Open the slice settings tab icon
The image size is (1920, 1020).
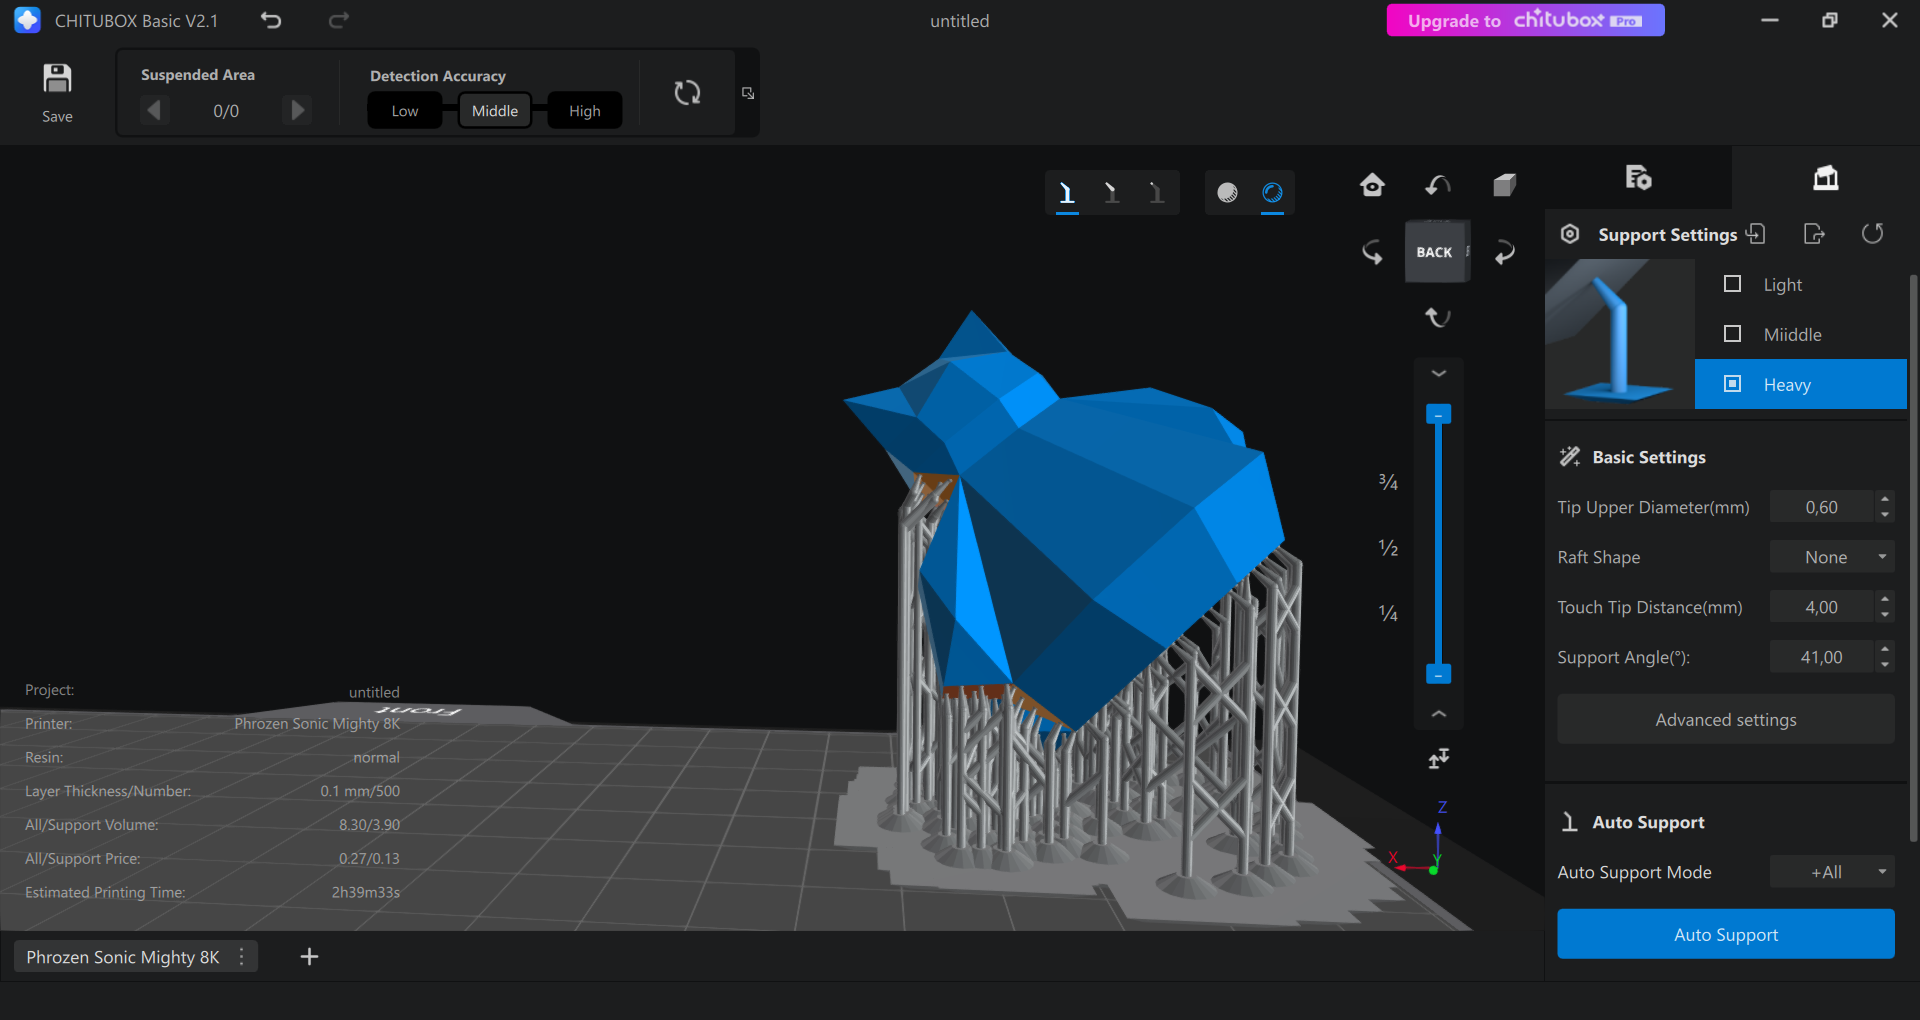1638,178
